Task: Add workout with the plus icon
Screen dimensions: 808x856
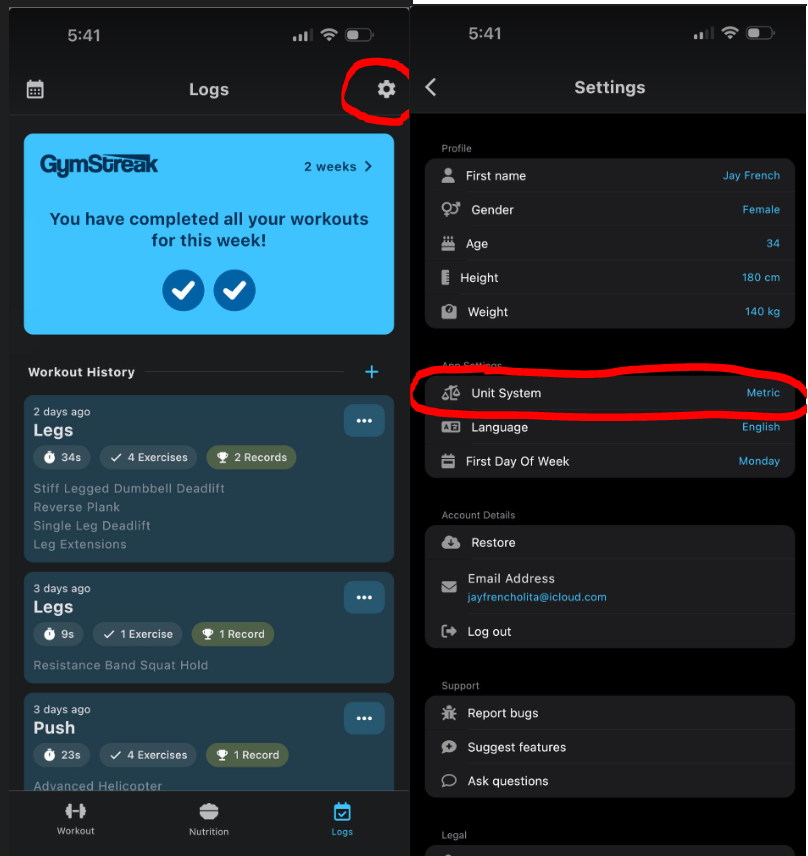Action: (x=371, y=372)
